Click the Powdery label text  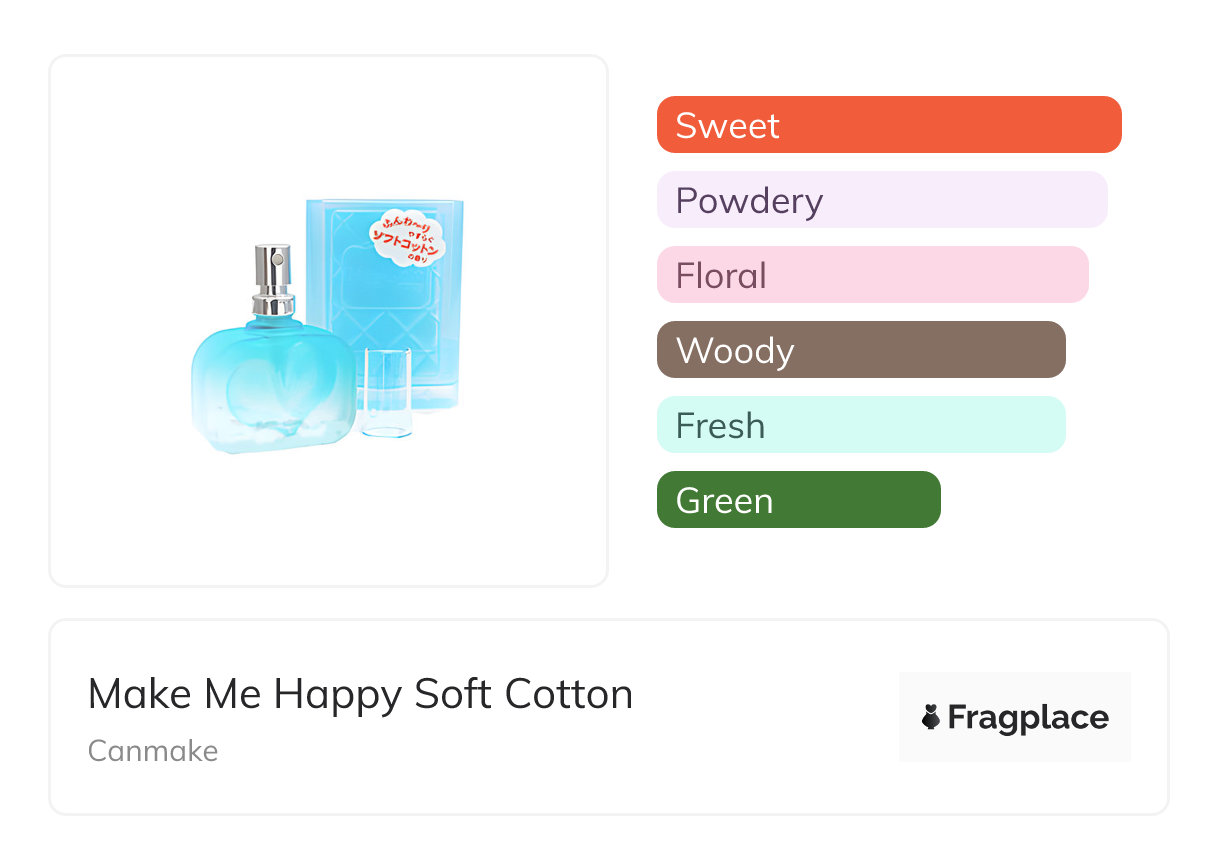[x=749, y=201]
